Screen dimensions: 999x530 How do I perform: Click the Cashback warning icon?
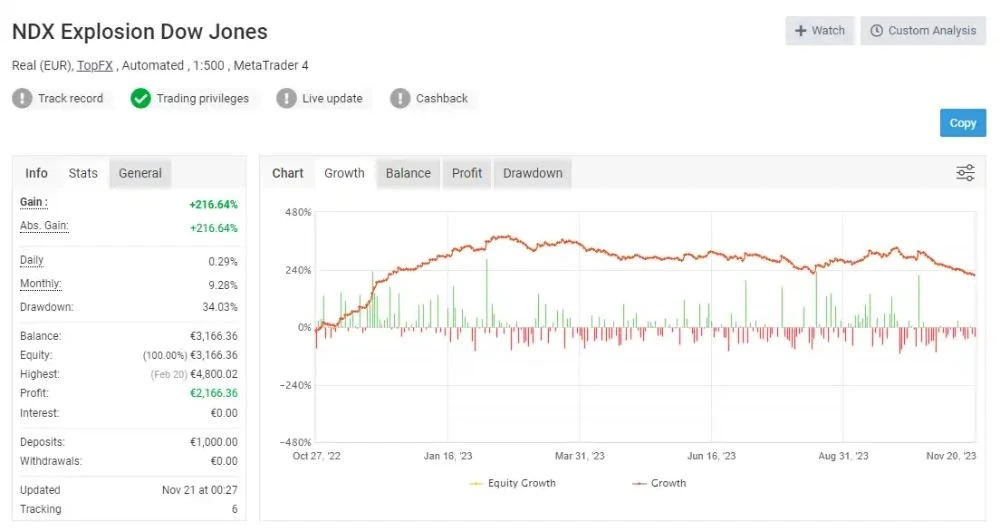pyautogui.click(x=400, y=98)
